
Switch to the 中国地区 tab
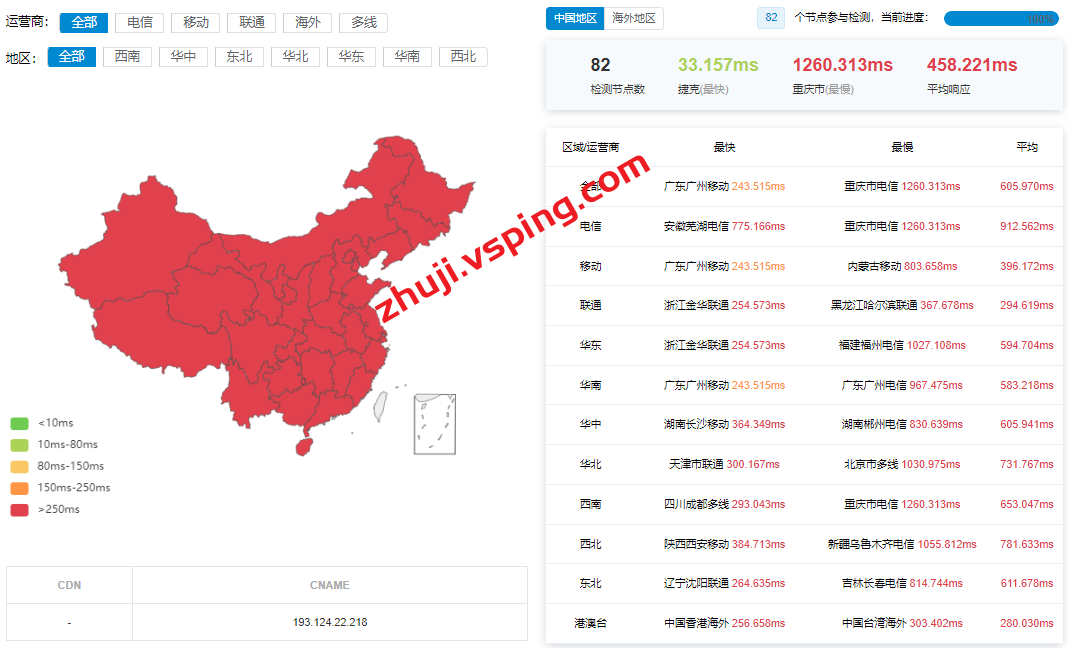pyautogui.click(x=576, y=18)
